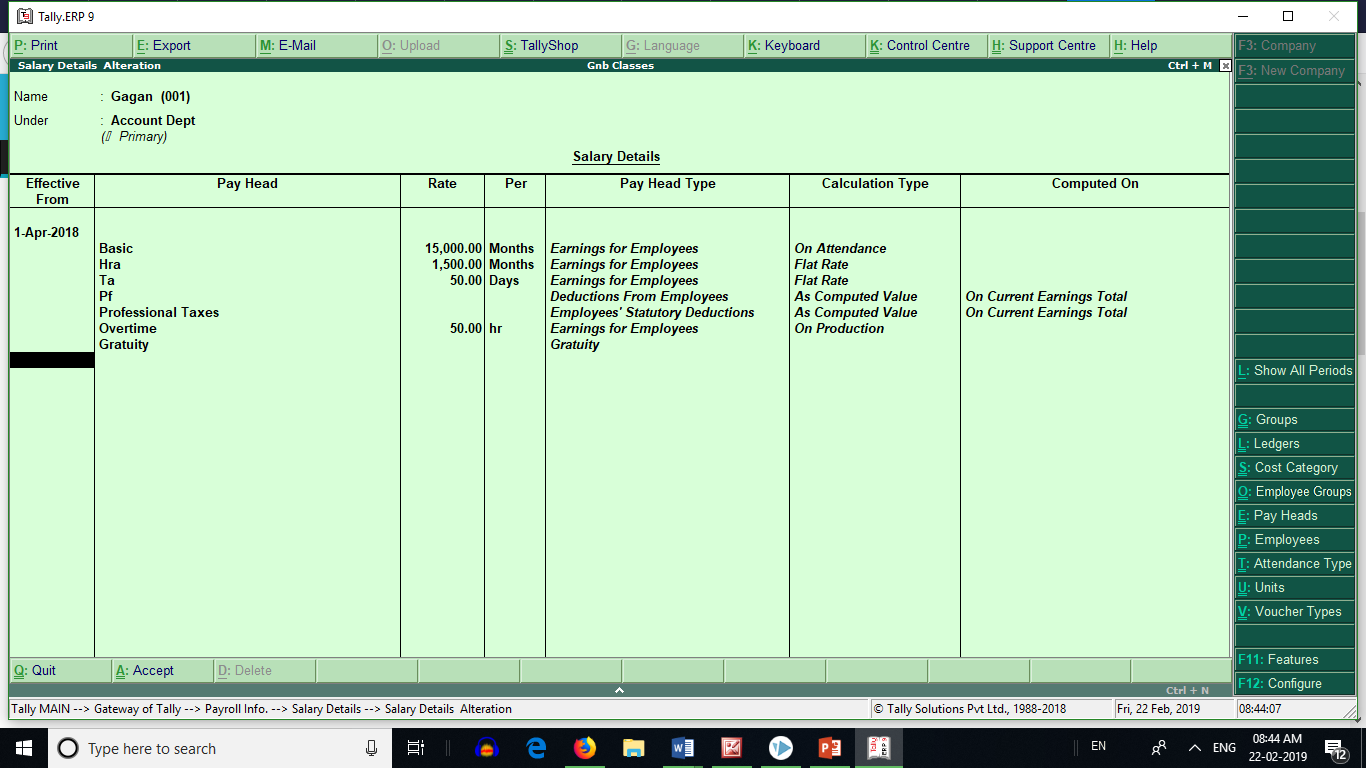
Task: Open Firefox from the taskbar
Action: tap(585, 747)
